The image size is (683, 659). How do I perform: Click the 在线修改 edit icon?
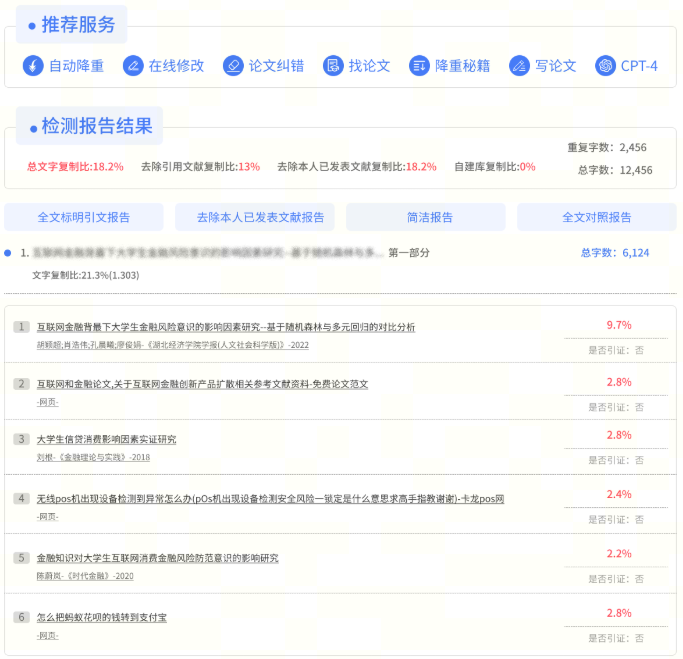132,66
